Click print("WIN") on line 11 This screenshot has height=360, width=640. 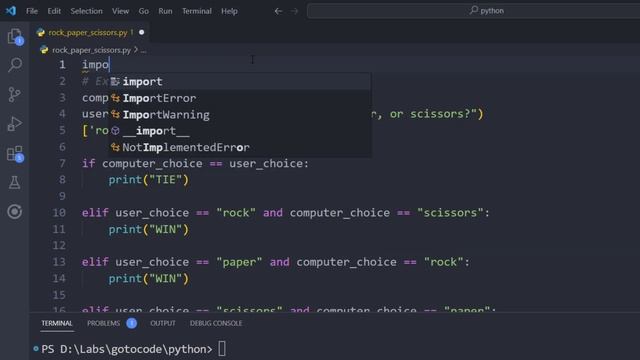tap(149, 229)
